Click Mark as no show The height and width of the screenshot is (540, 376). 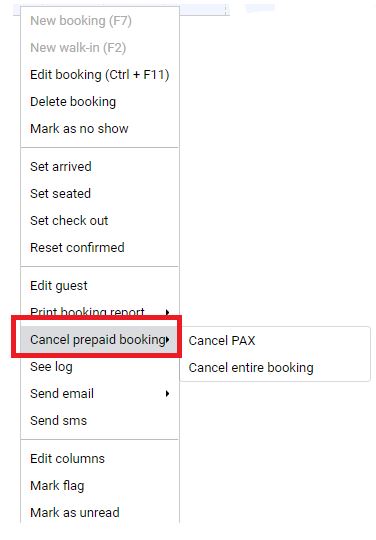click(x=100, y=128)
